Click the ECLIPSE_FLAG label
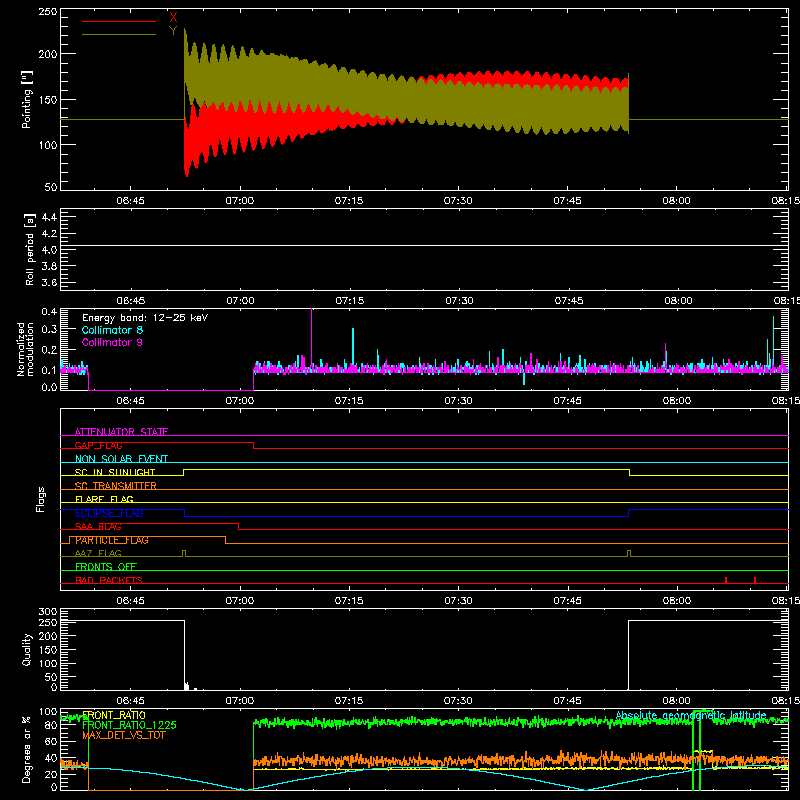800x800 pixels. pyautogui.click(x=110, y=513)
